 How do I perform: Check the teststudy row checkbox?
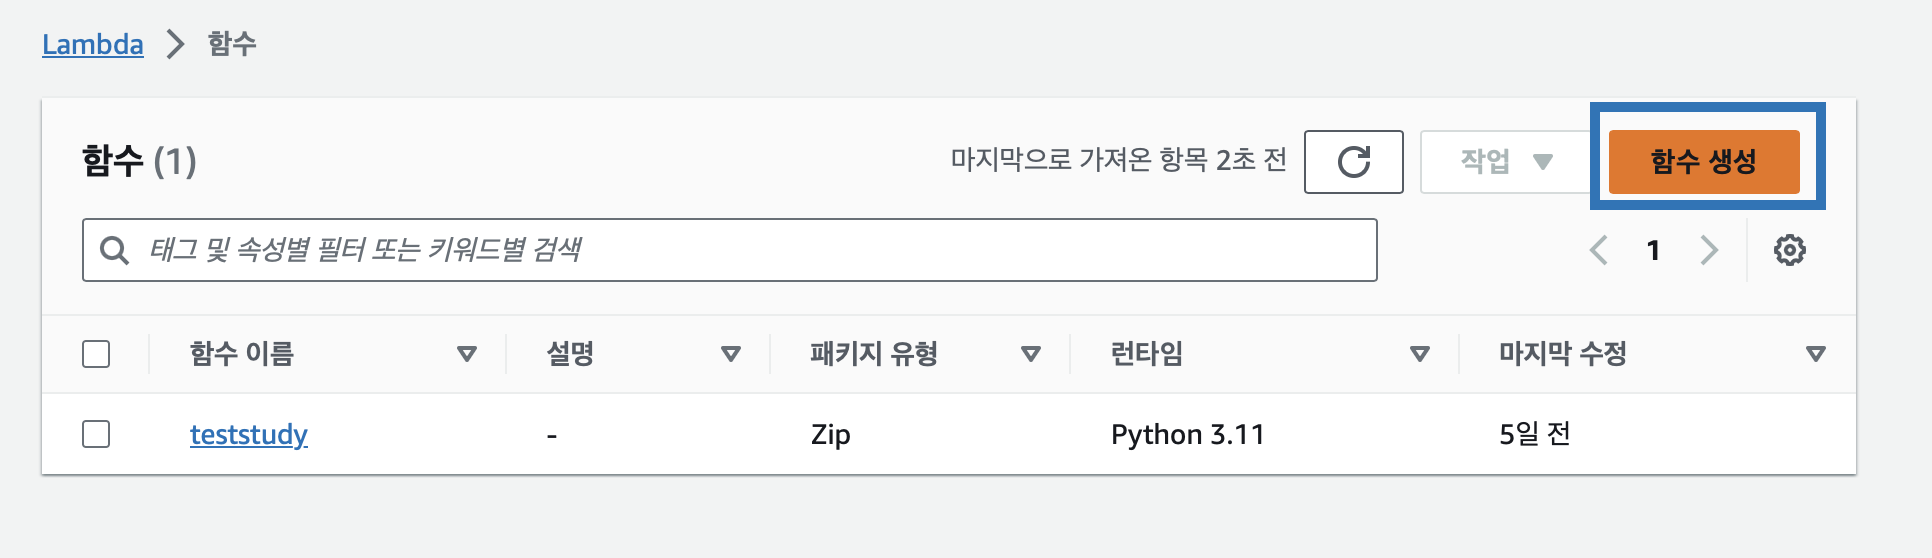click(x=96, y=434)
